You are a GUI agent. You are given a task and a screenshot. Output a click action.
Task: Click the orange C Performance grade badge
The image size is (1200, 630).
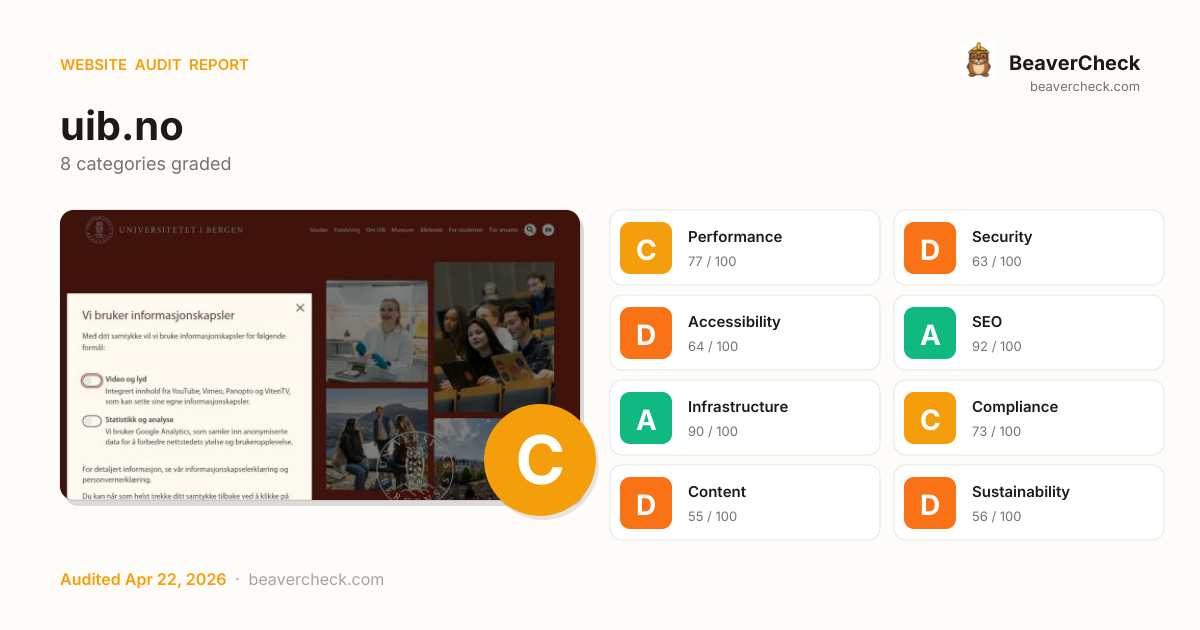(x=646, y=248)
